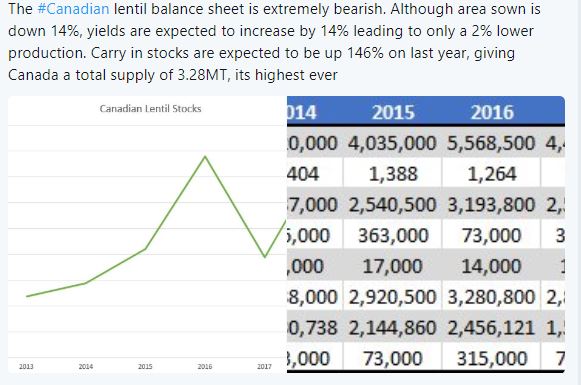Image resolution: width=581 pixels, height=385 pixels.
Task: Click the 2014 x-axis label on chart
Action: pyautogui.click(x=86, y=366)
